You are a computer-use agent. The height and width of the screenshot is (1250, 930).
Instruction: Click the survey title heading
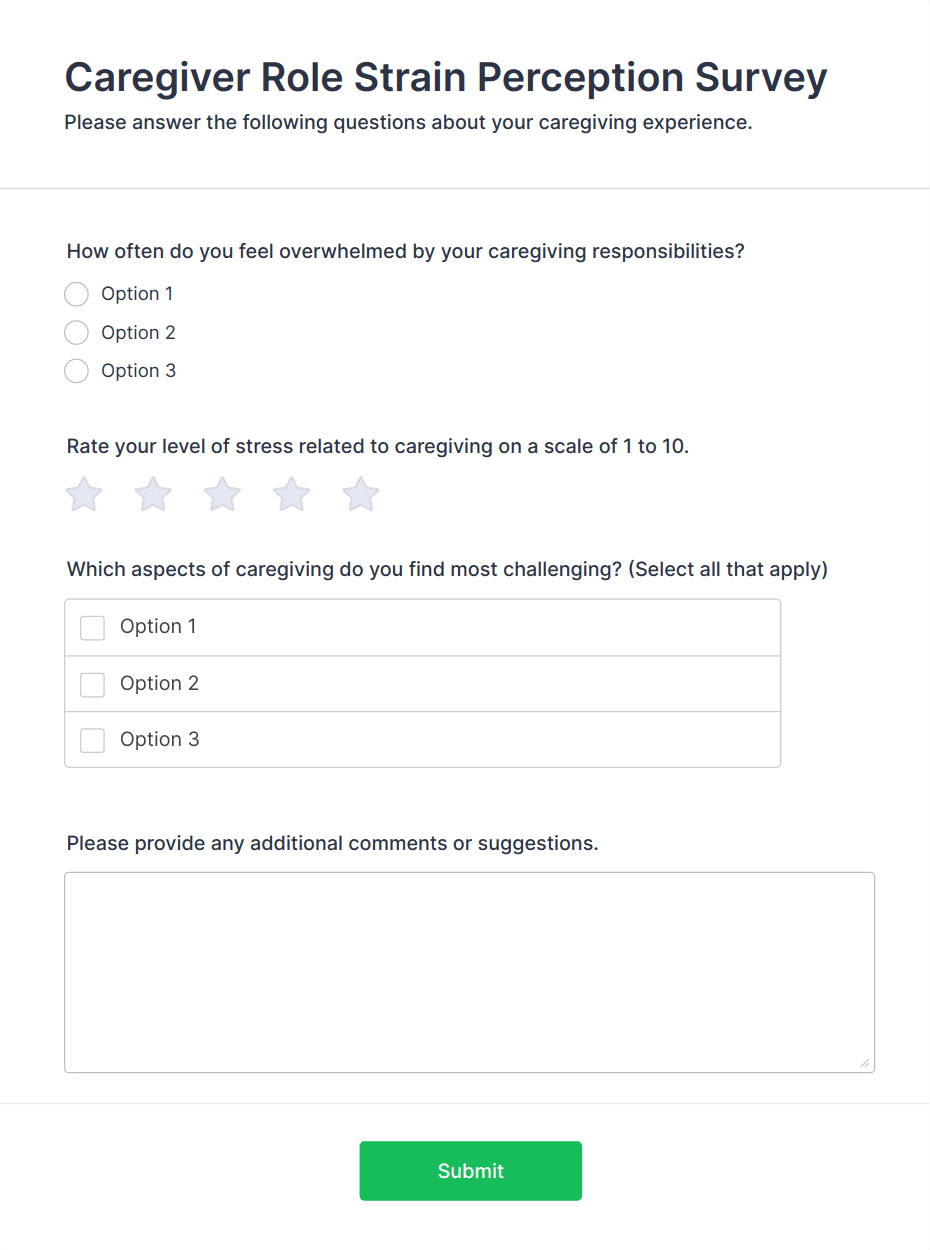[446, 77]
